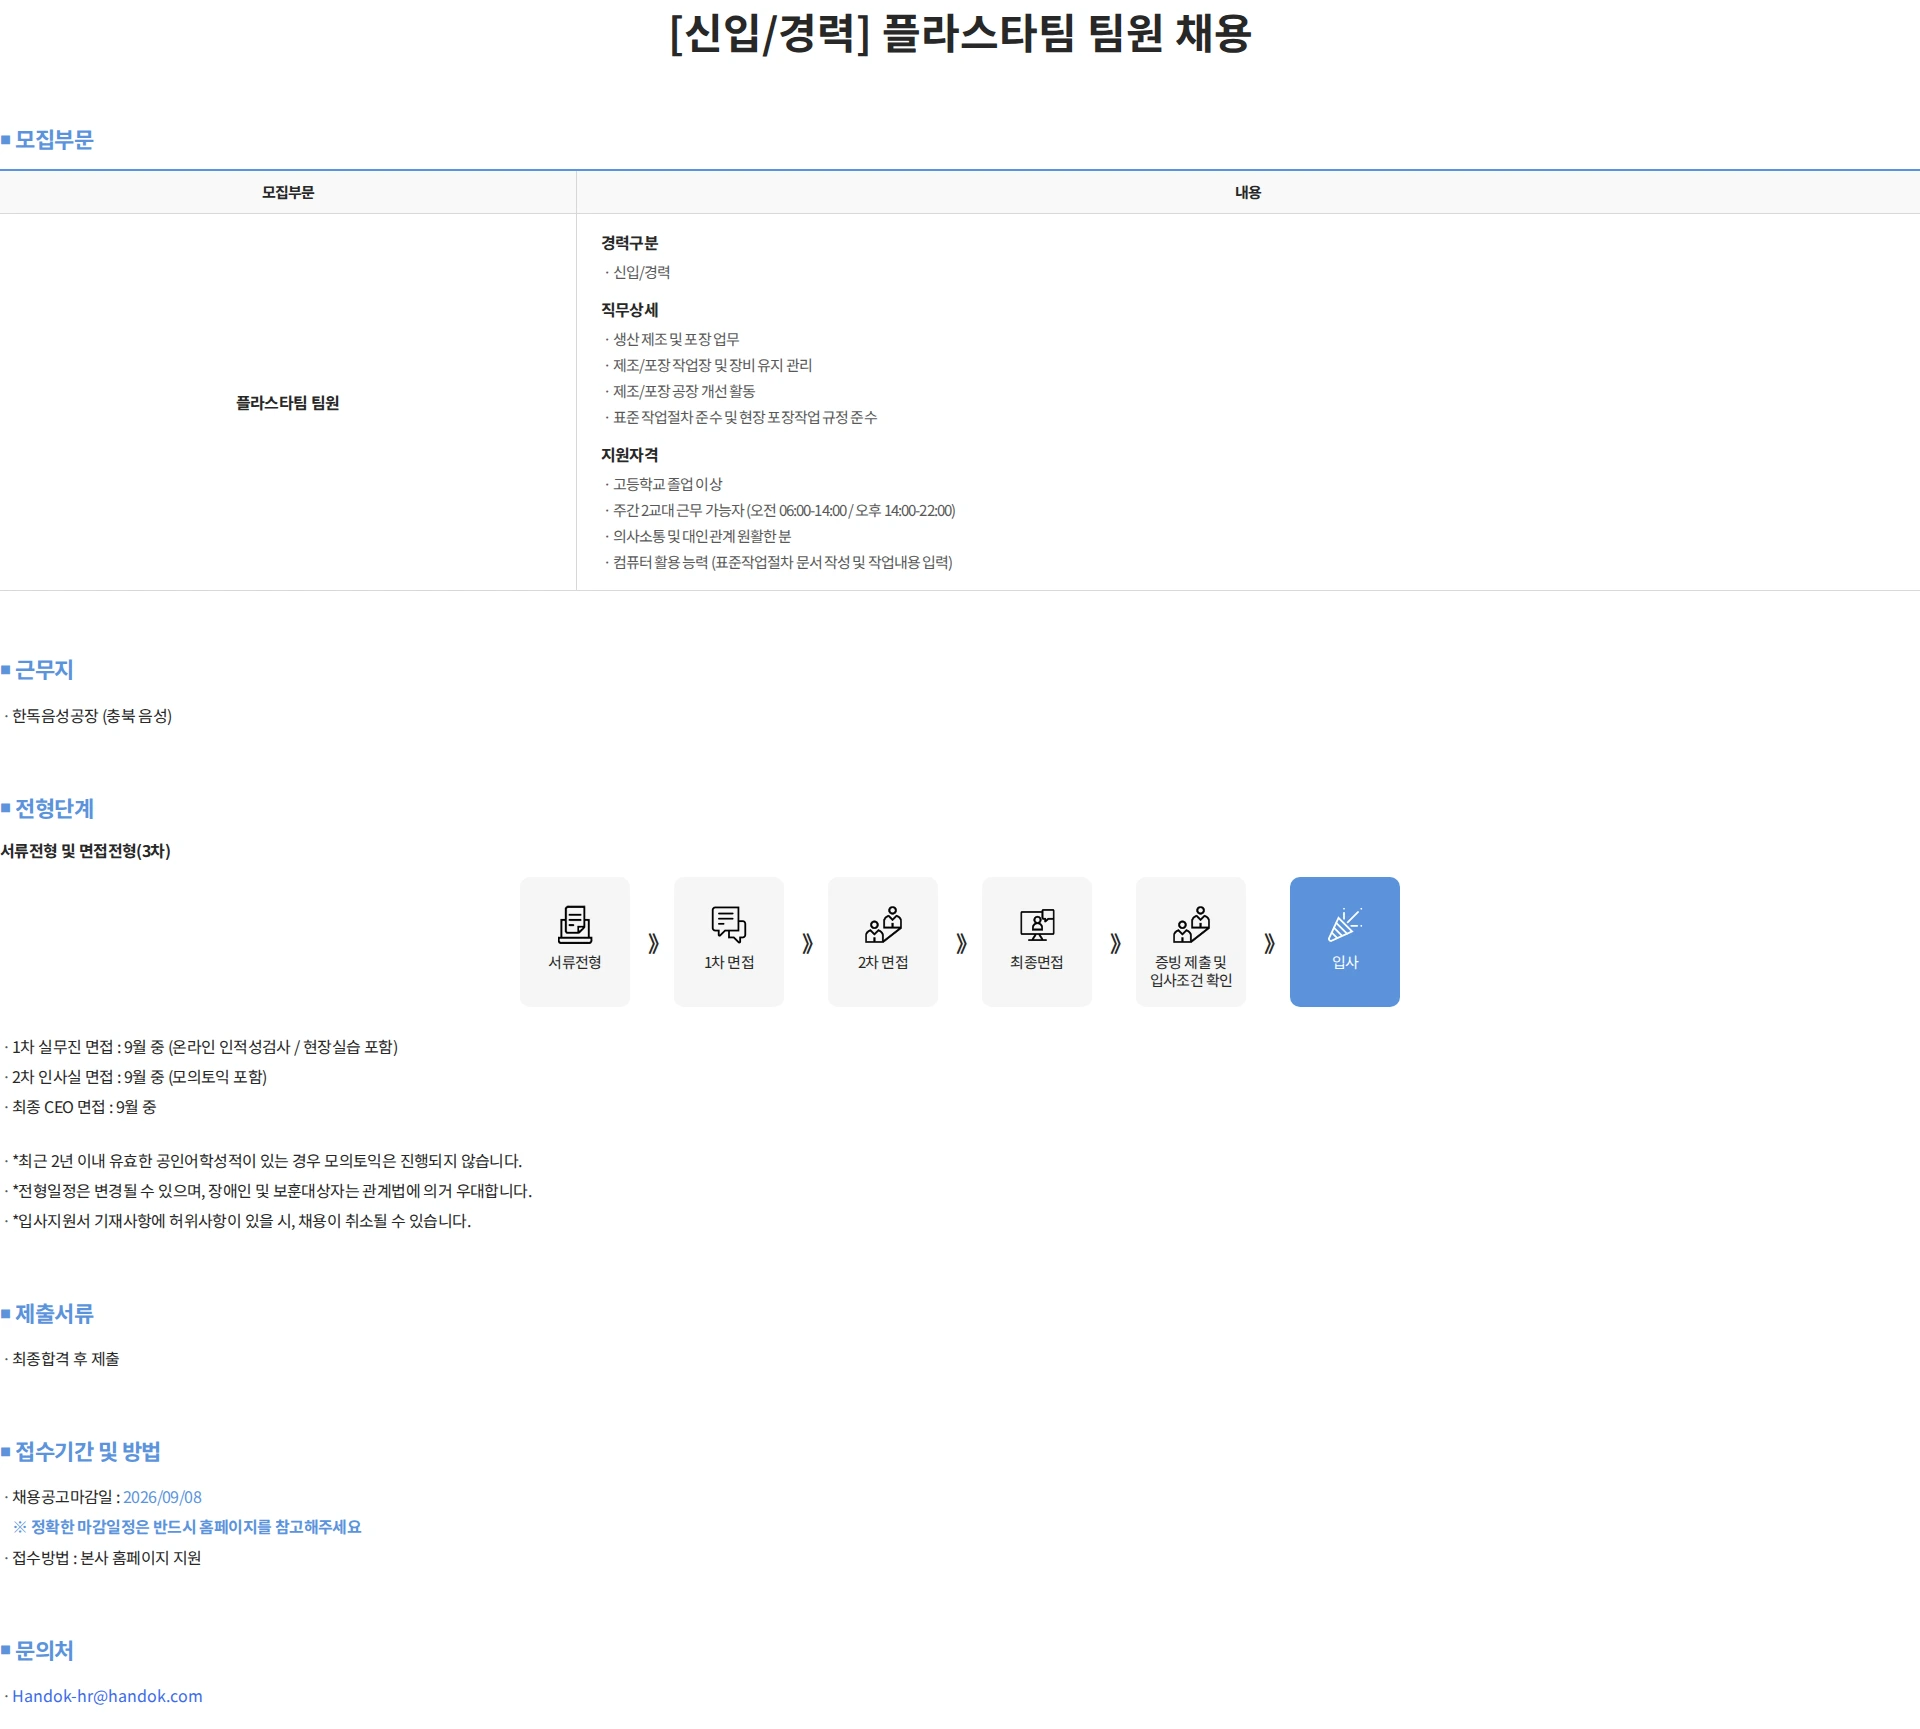Viewport: 1920px width, 1729px height.
Task: Click the 제조/포장 공장 개선 활동 line
Action: pyautogui.click(x=684, y=391)
